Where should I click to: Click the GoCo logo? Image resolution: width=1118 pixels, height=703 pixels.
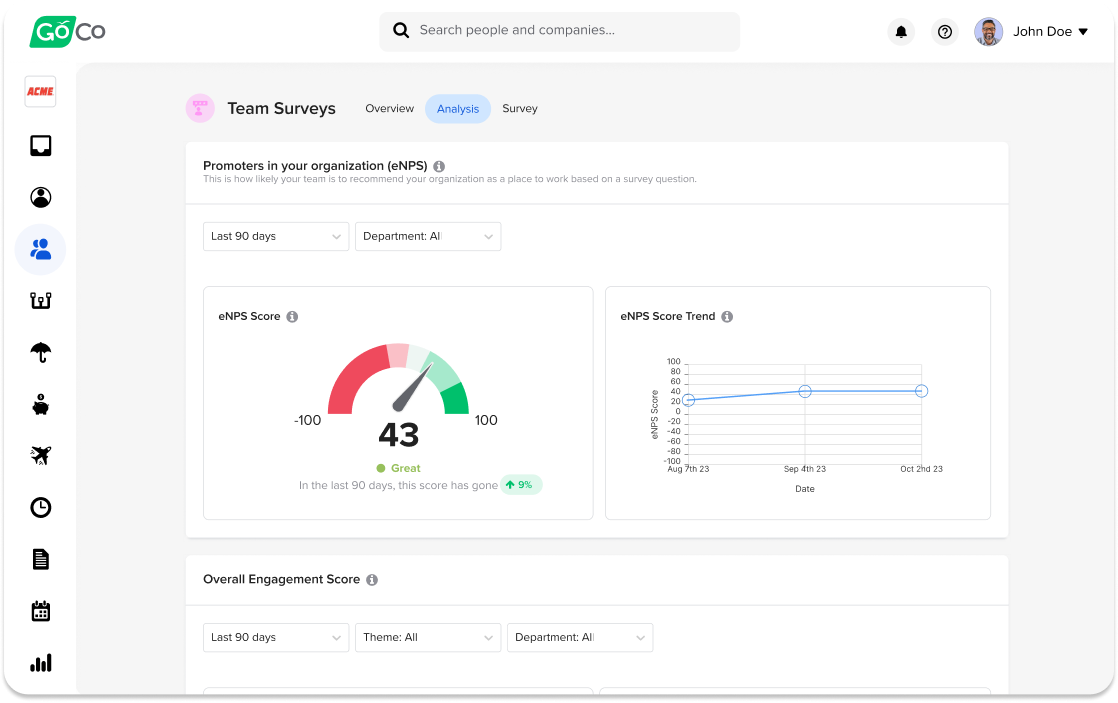67,31
